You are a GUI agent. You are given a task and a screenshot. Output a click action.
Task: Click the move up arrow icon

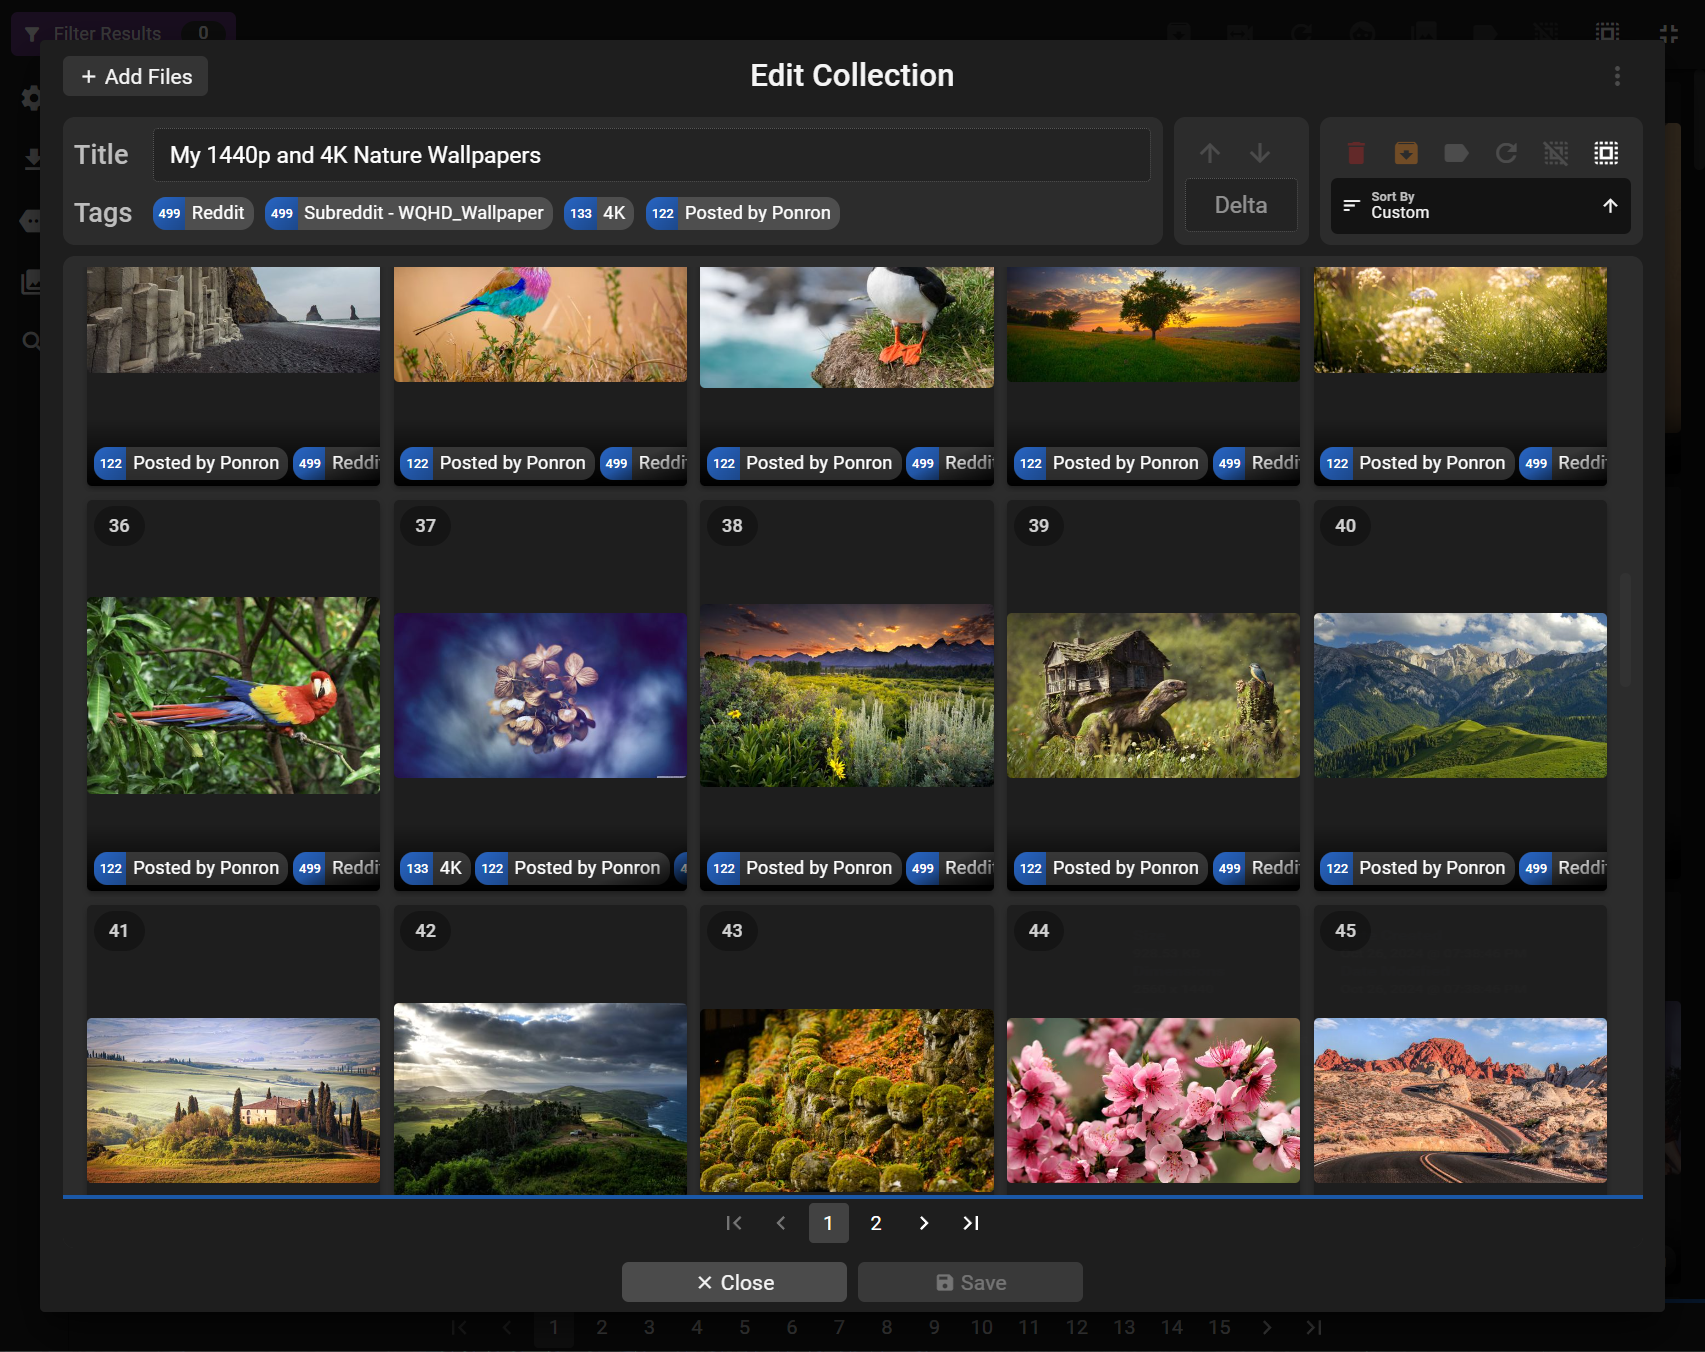1210,153
